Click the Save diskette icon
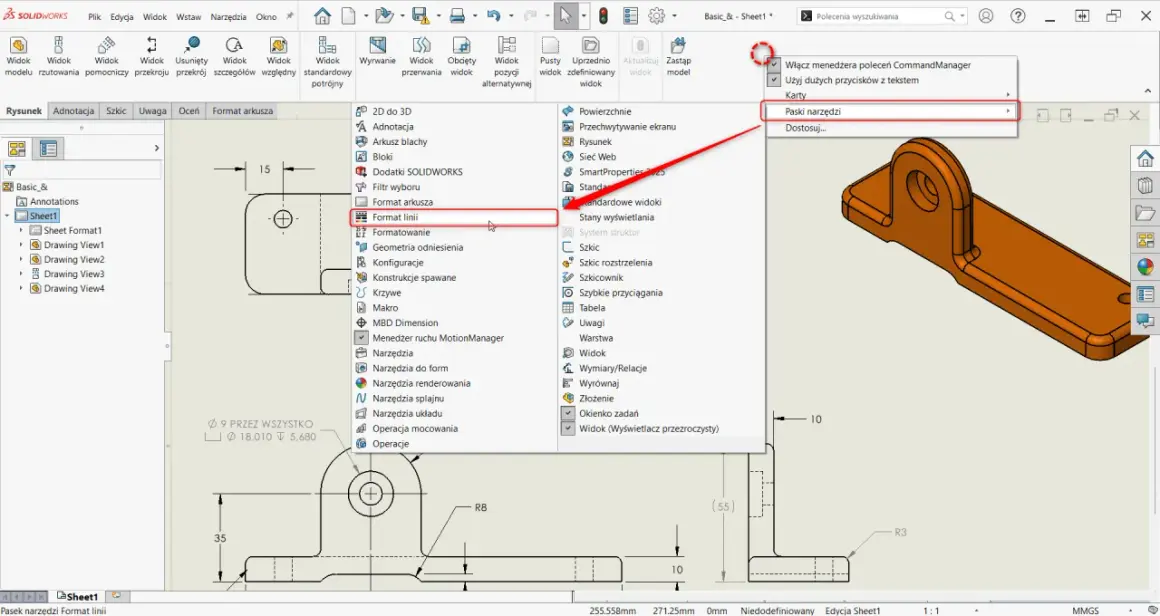Viewport: 1160px width, 616px height. tap(420, 16)
